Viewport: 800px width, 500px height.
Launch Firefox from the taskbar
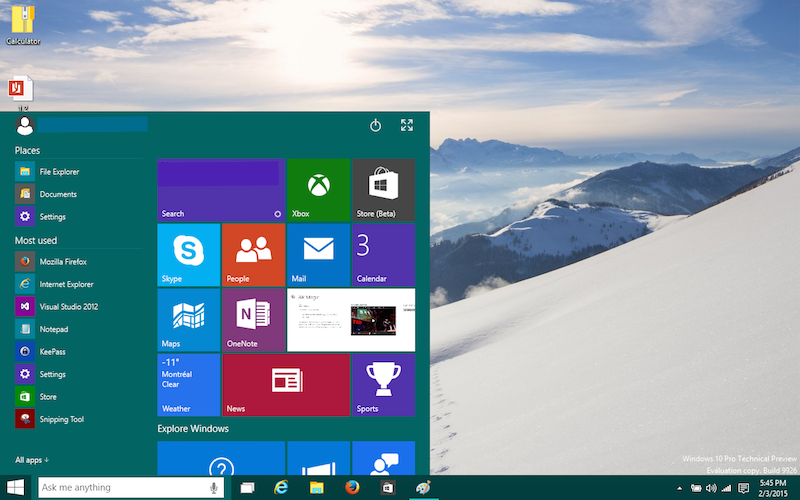pos(352,487)
